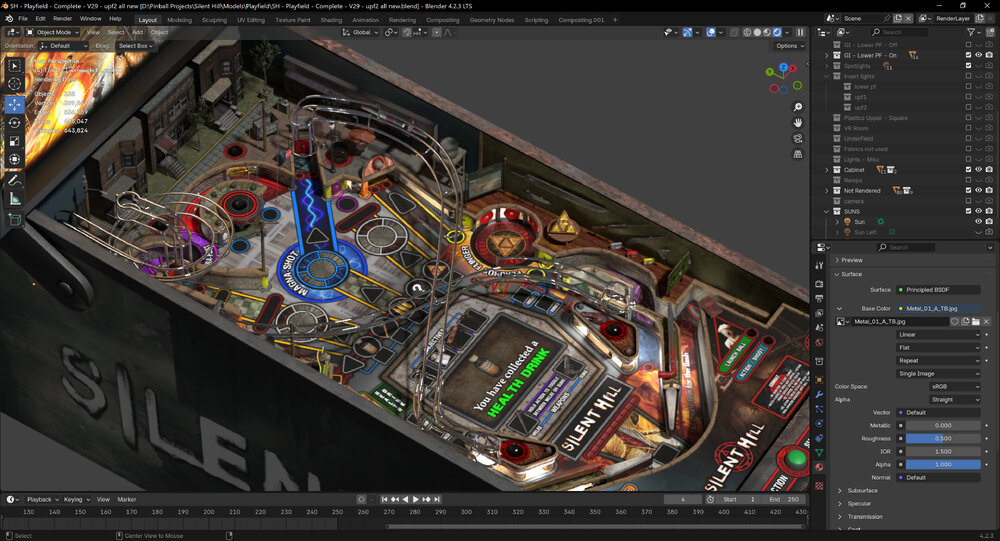Toggle viewport overlays button

click(x=711, y=32)
